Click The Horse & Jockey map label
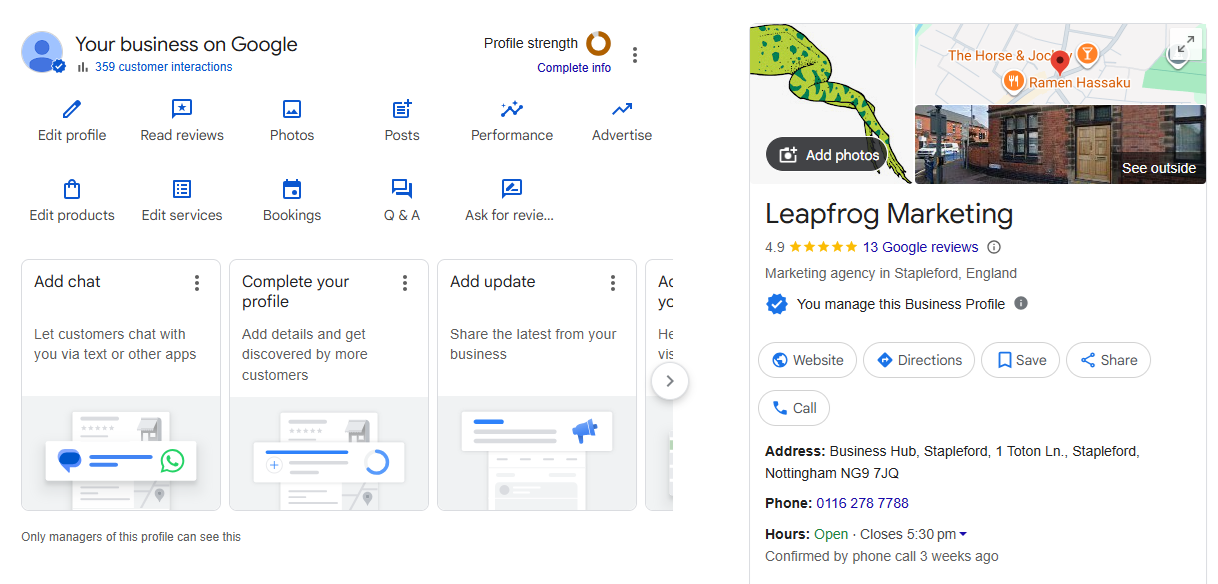This screenshot has width=1218, height=584. pos(1009,56)
